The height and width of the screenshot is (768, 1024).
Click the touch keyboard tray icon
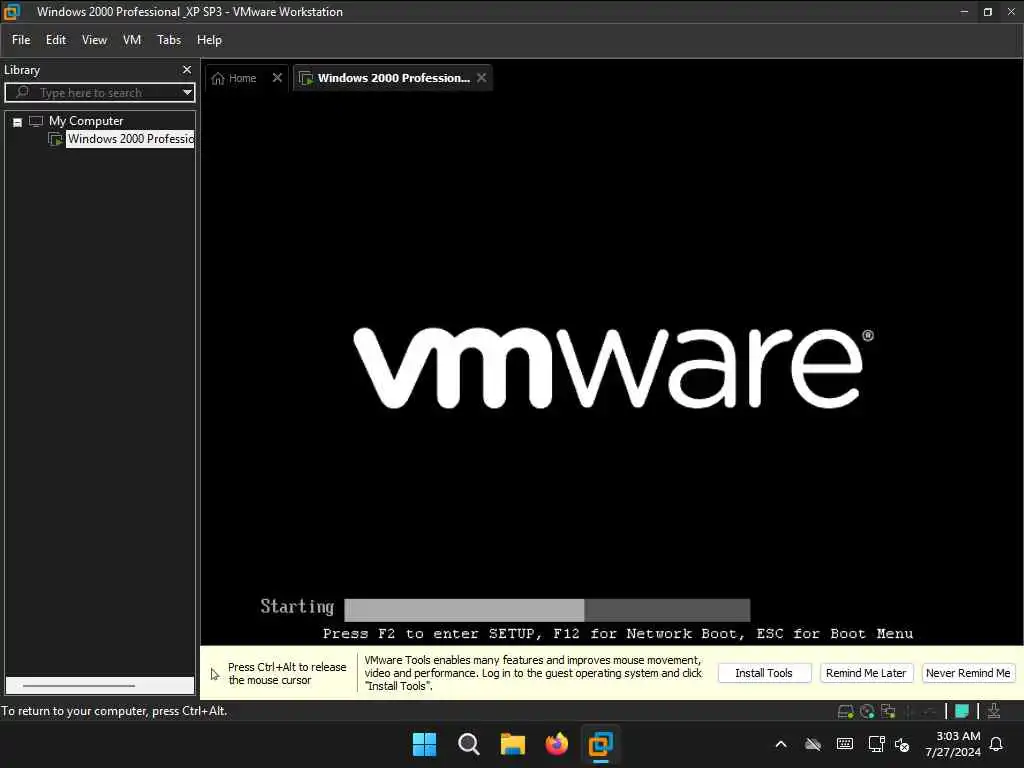844,744
